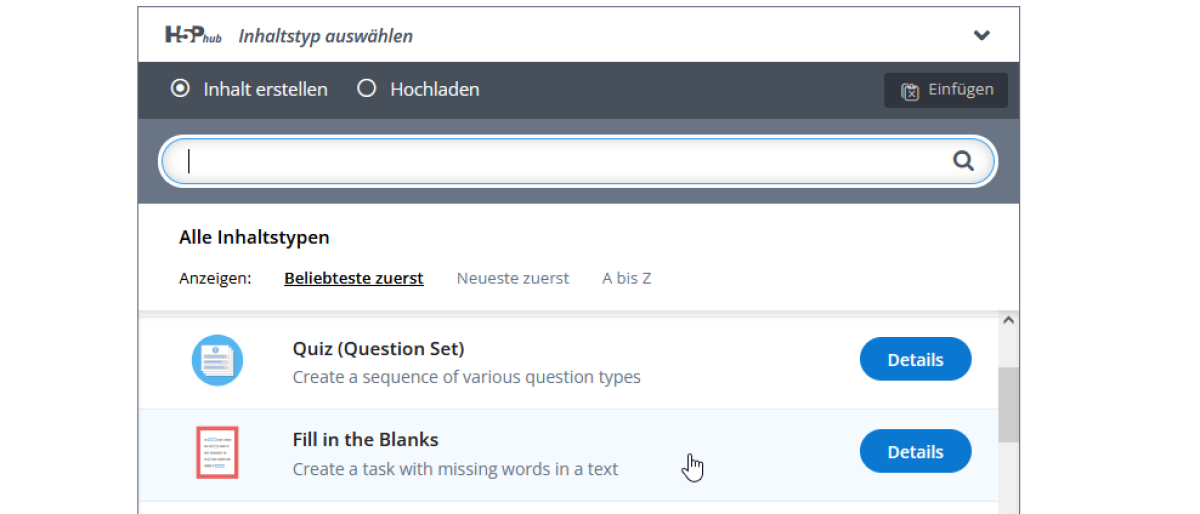Click the Fill in the Blanks icon
The width and height of the screenshot is (1200, 514).
(x=217, y=453)
